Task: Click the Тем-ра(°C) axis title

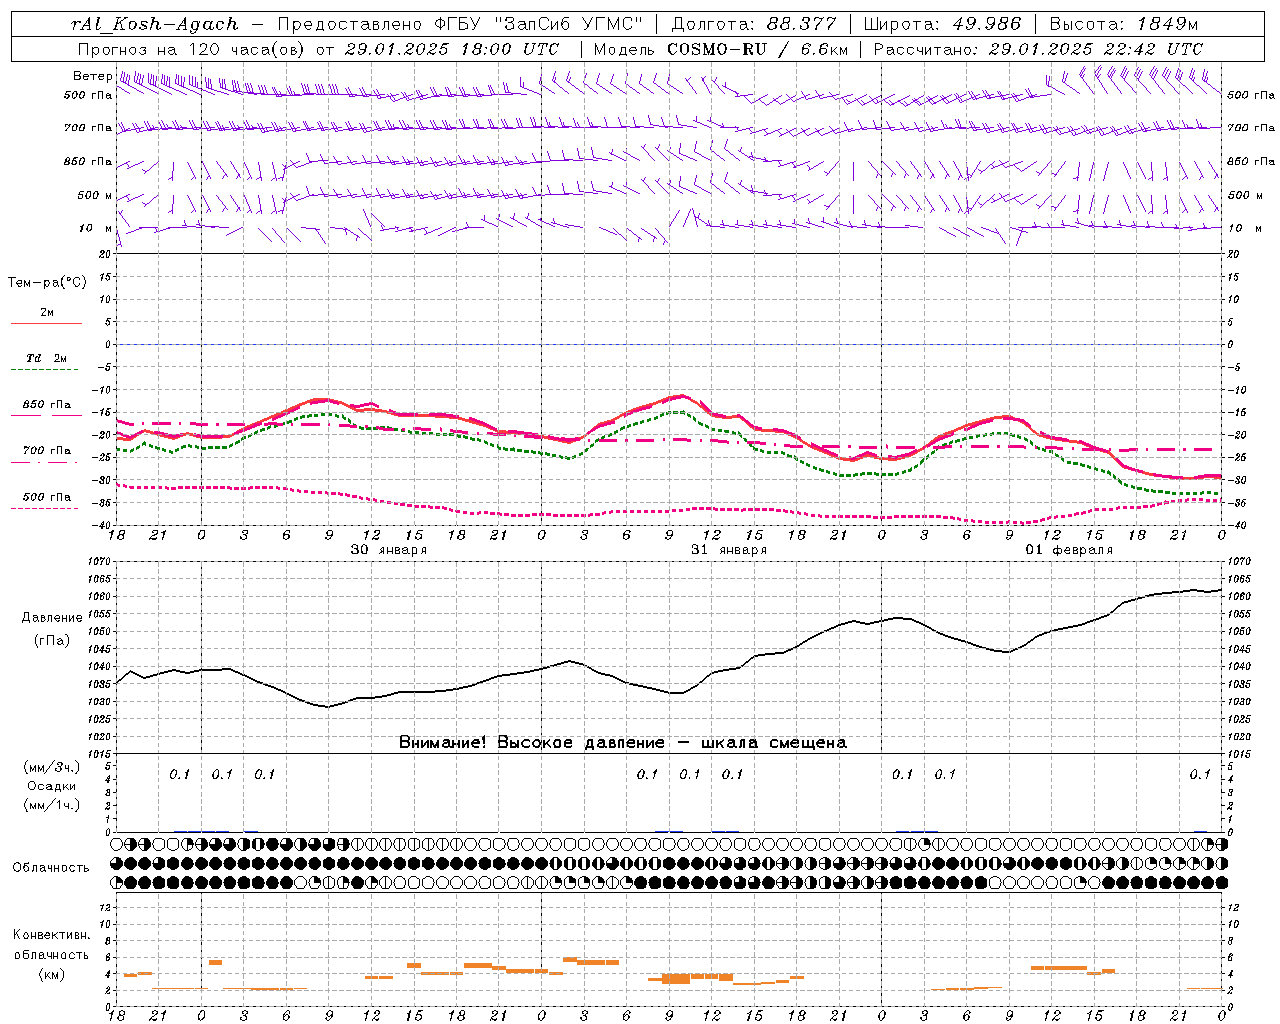Action: [47, 283]
